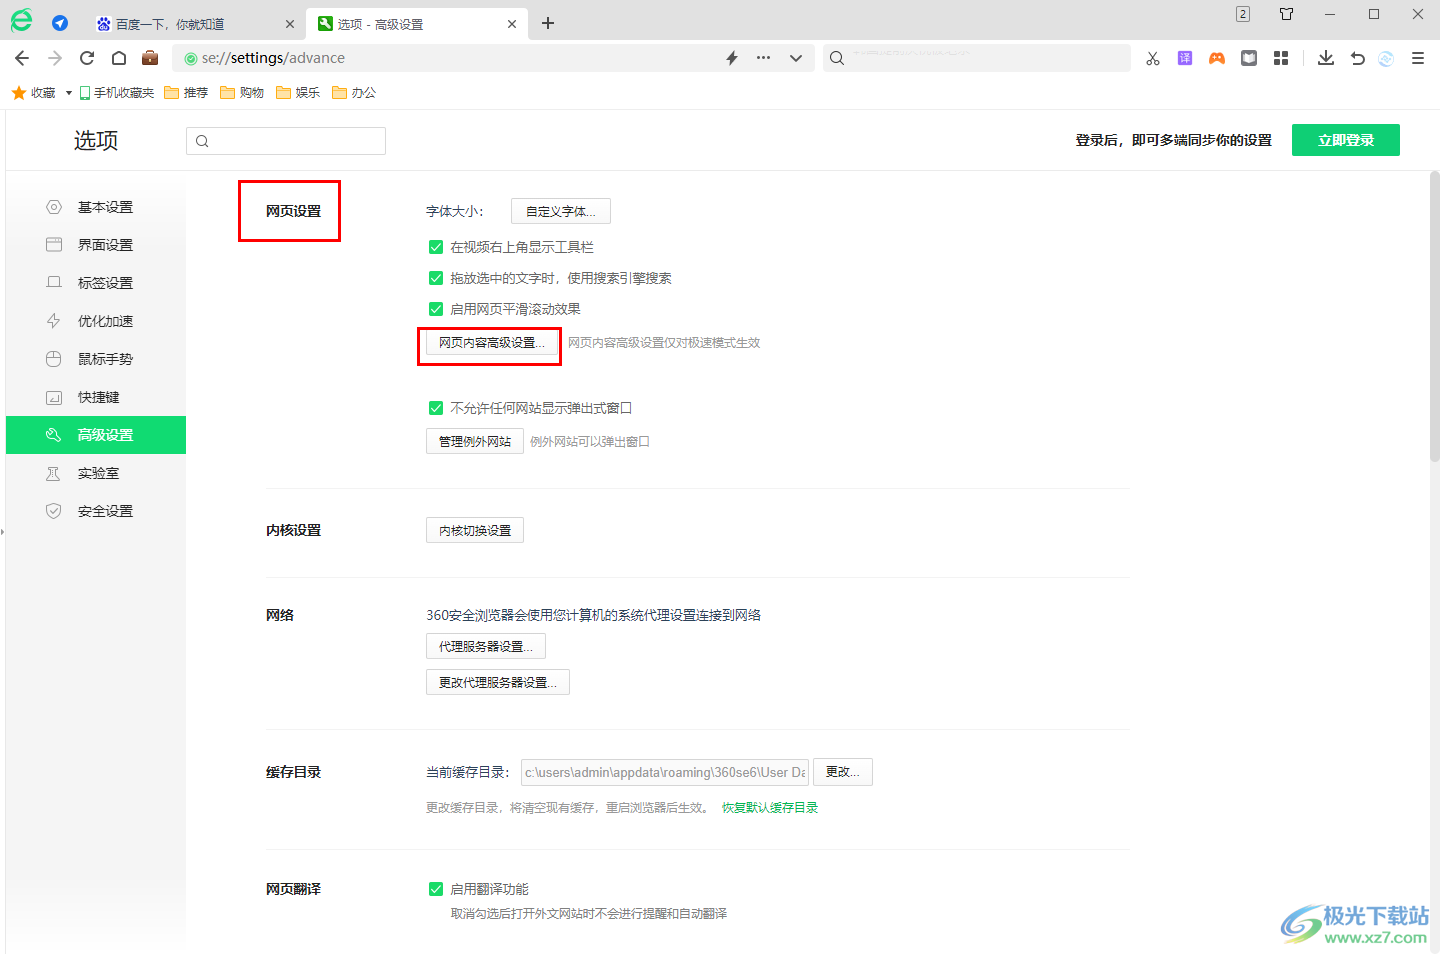Go to the home page icon
The height and width of the screenshot is (954, 1440).
(x=119, y=58)
